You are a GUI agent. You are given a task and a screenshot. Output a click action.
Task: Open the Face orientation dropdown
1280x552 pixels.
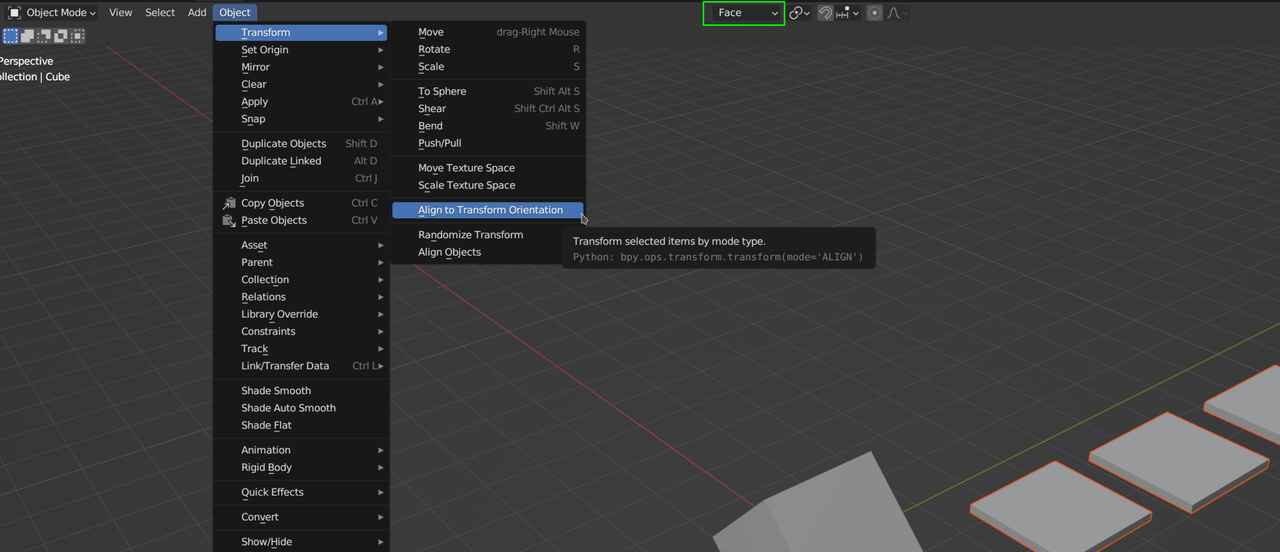[743, 13]
